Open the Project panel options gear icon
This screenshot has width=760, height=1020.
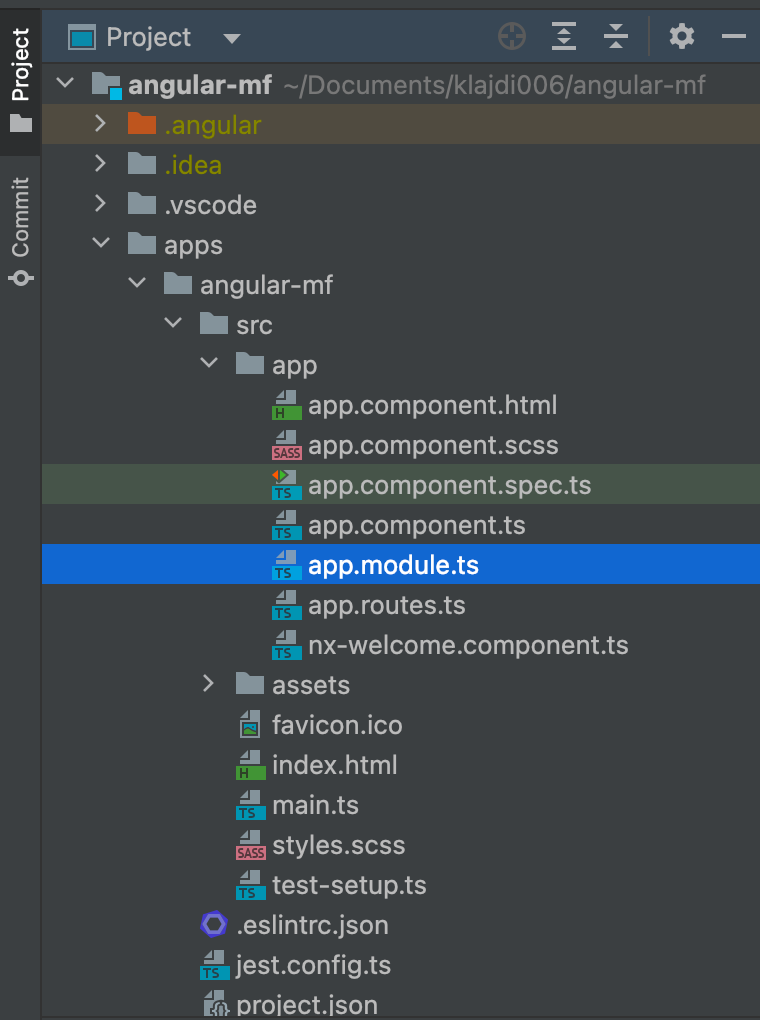(x=682, y=36)
